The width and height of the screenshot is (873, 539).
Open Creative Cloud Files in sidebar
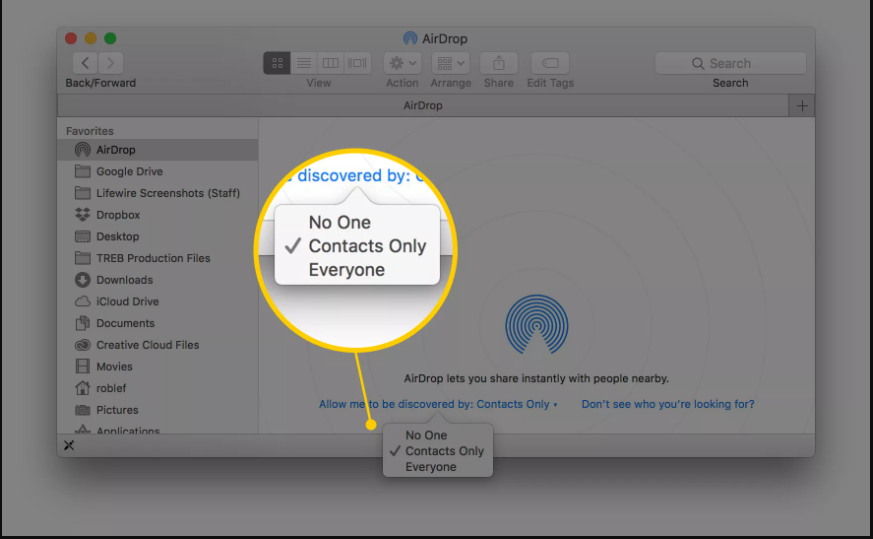[x=158, y=345]
